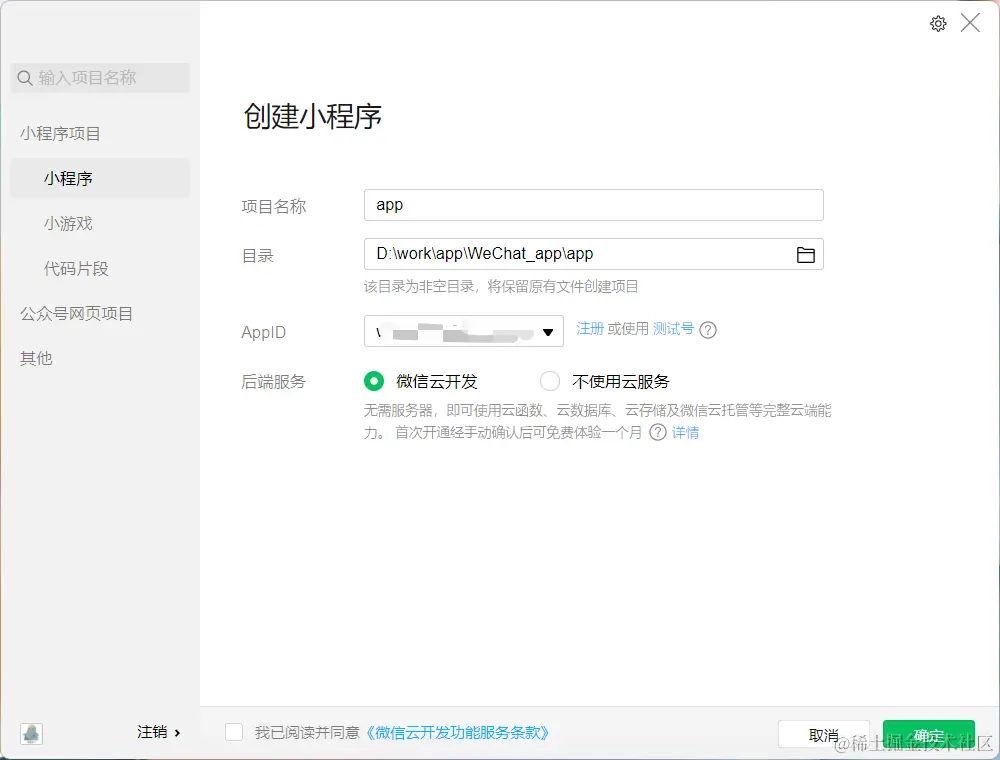Image resolution: width=1000 pixels, height=760 pixels.
Task: Open 代码片段 sidebar item
Action: tap(76, 268)
